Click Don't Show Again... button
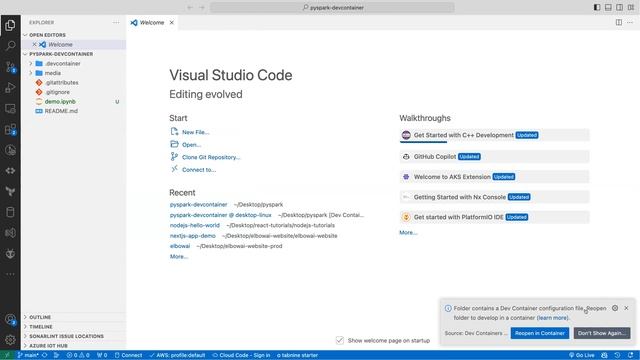 pyautogui.click(x=602, y=333)
